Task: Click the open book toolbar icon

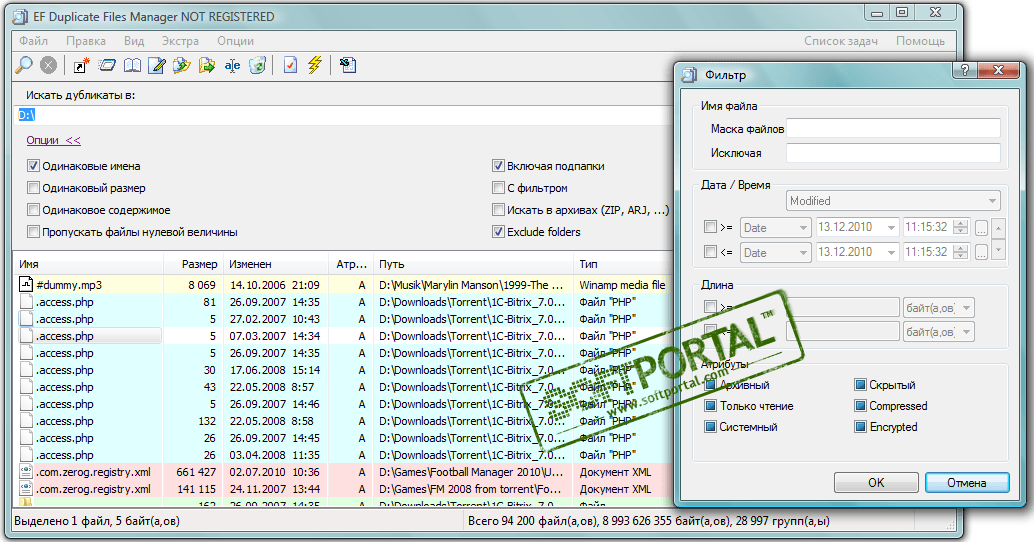Action: 132,65
